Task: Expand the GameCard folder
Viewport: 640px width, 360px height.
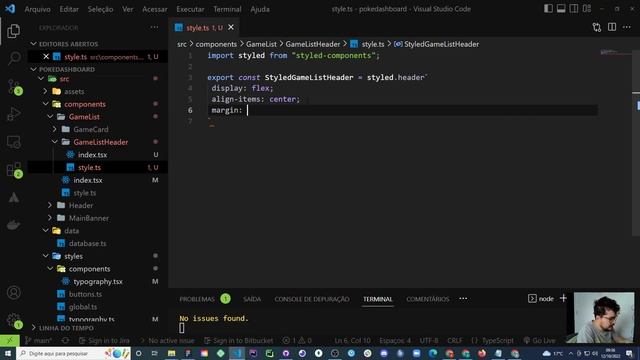Action: 55,129
